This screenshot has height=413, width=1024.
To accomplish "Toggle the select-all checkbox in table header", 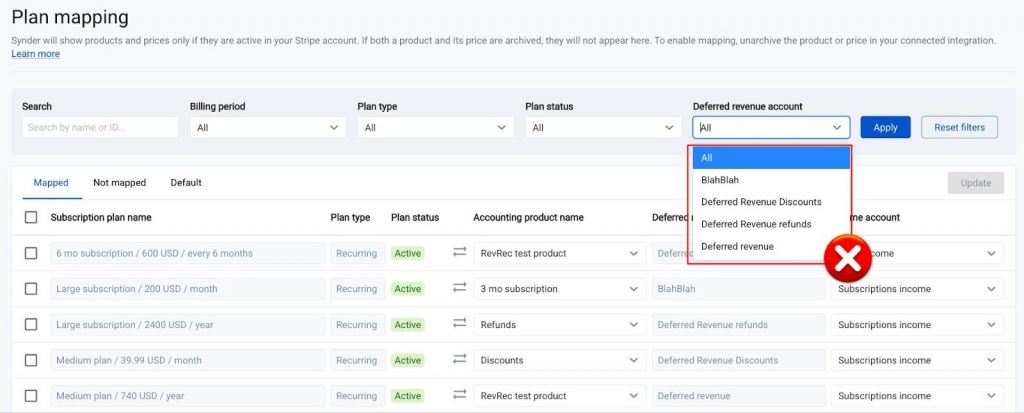I will tap(31, 217).
